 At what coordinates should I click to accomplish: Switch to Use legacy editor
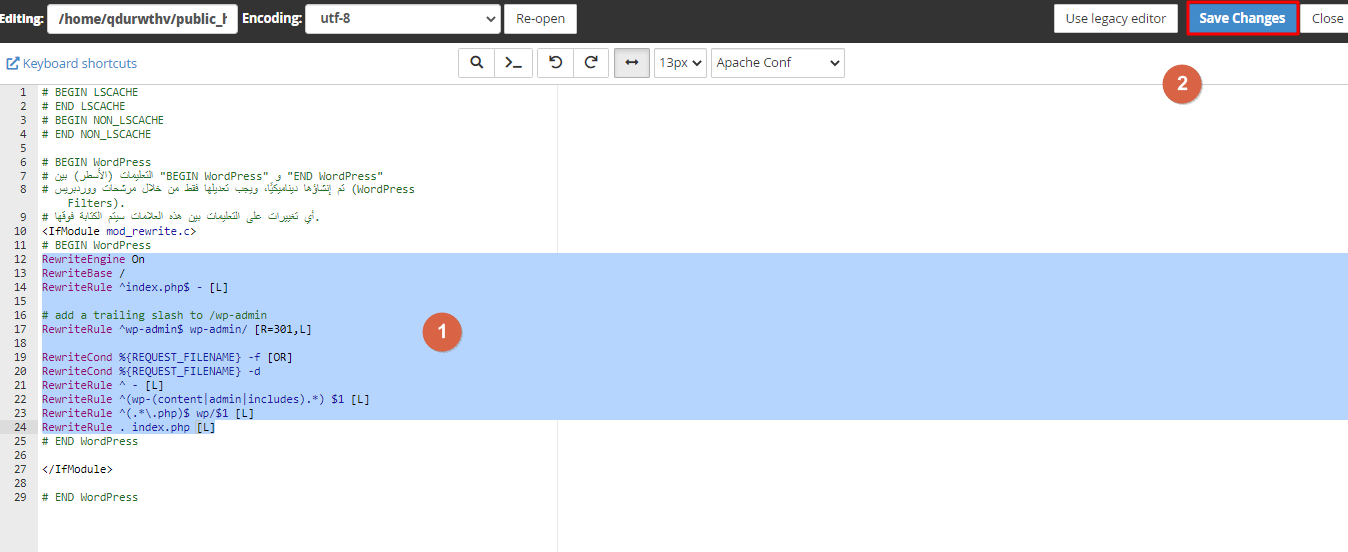point(1115,18)
